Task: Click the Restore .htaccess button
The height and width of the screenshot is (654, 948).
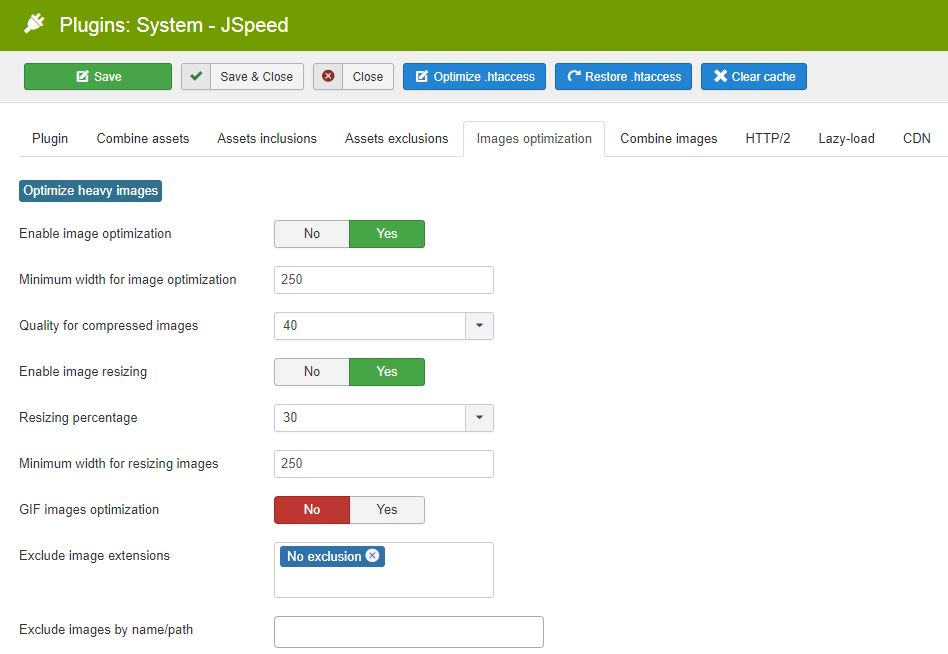Action: pyautogui.click(x=623, y=77)
